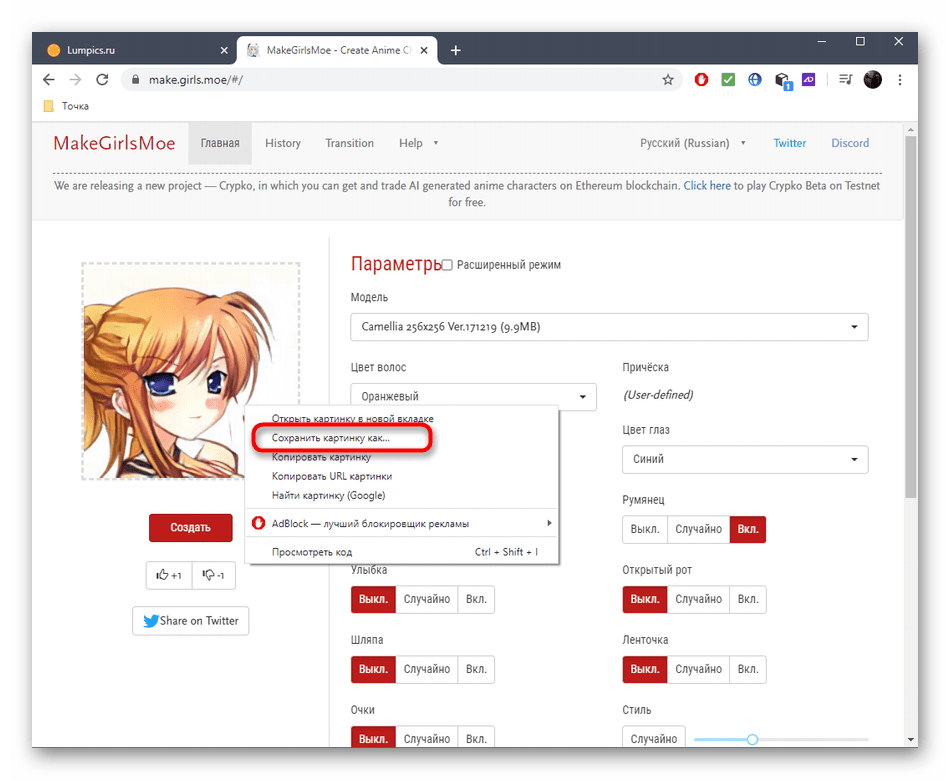
Task: Open the Chrome profile avatar icon
Action: tap(872, 80)
